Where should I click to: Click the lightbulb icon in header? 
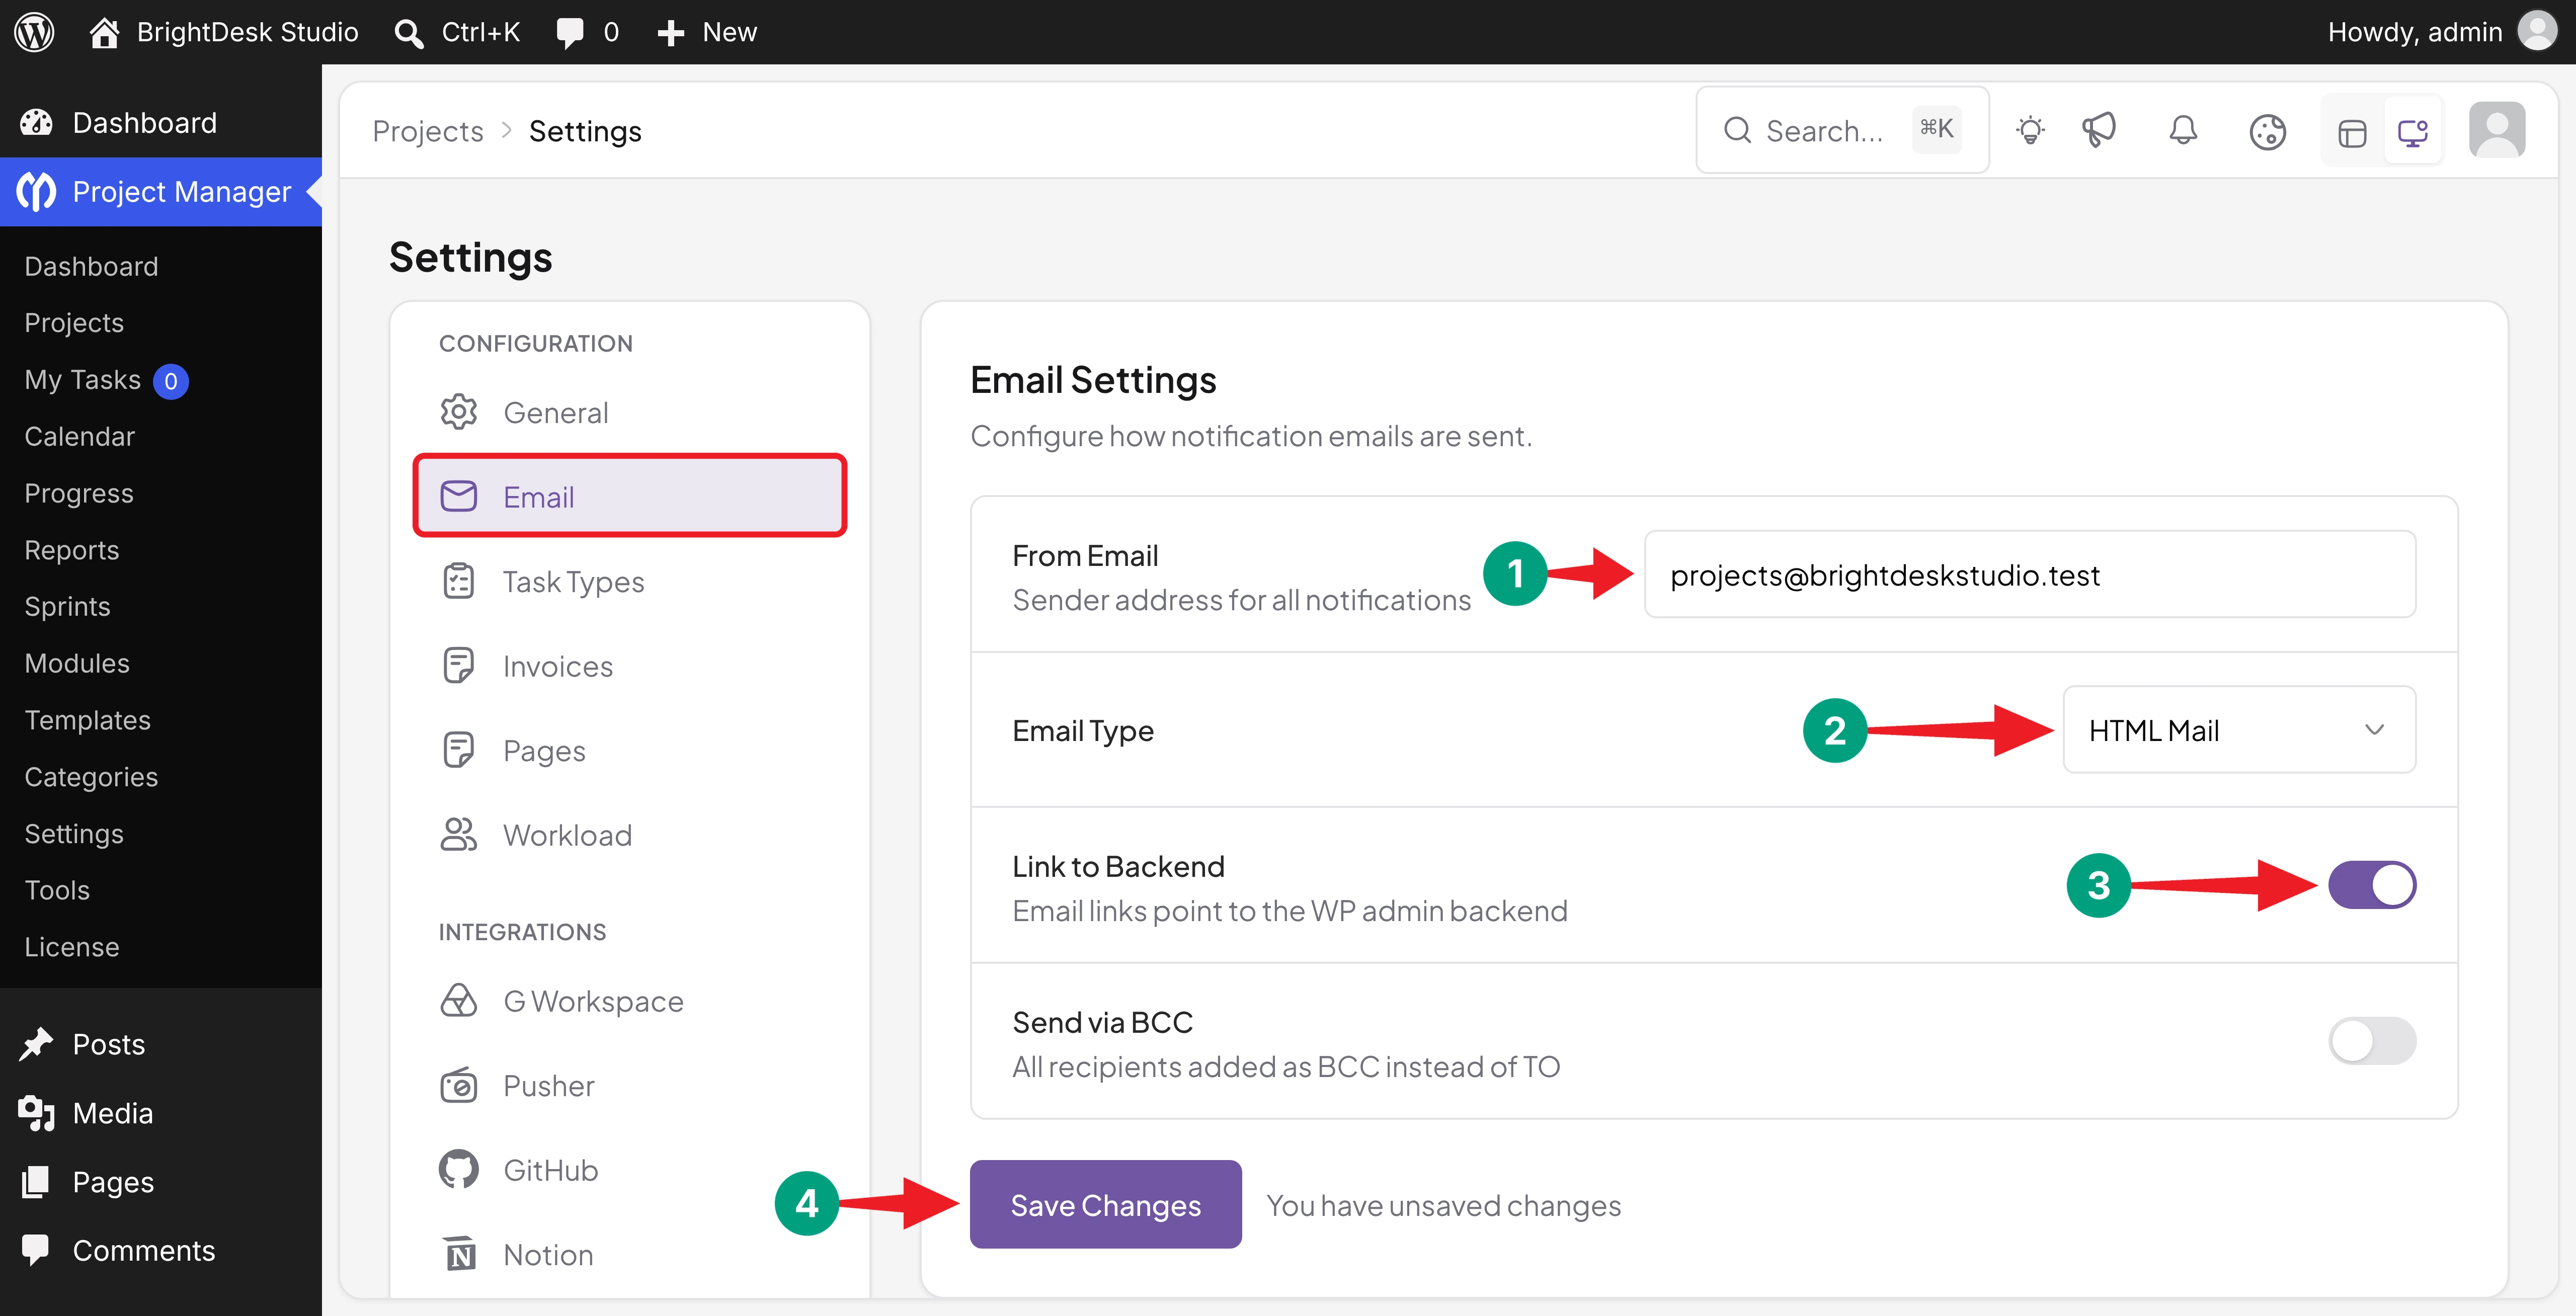(x=2030, y=131)
